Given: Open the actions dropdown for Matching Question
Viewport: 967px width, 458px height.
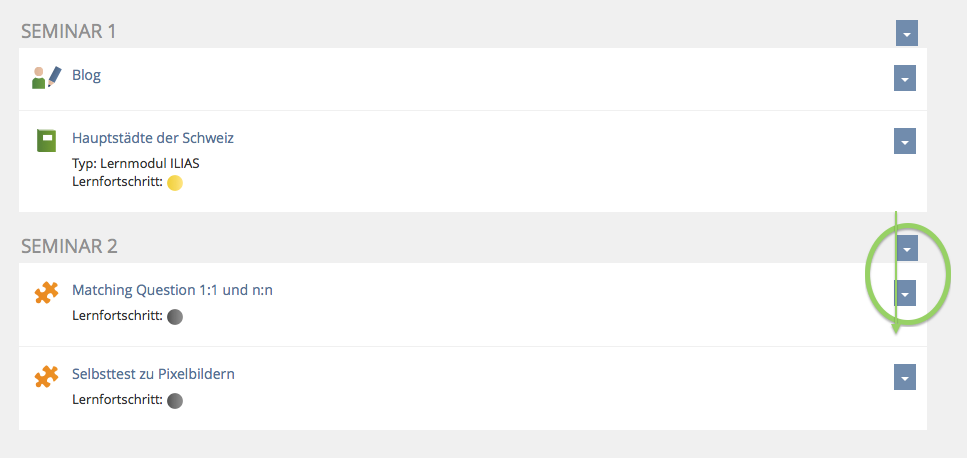Looking at the screenshot, I should [904, 294].
